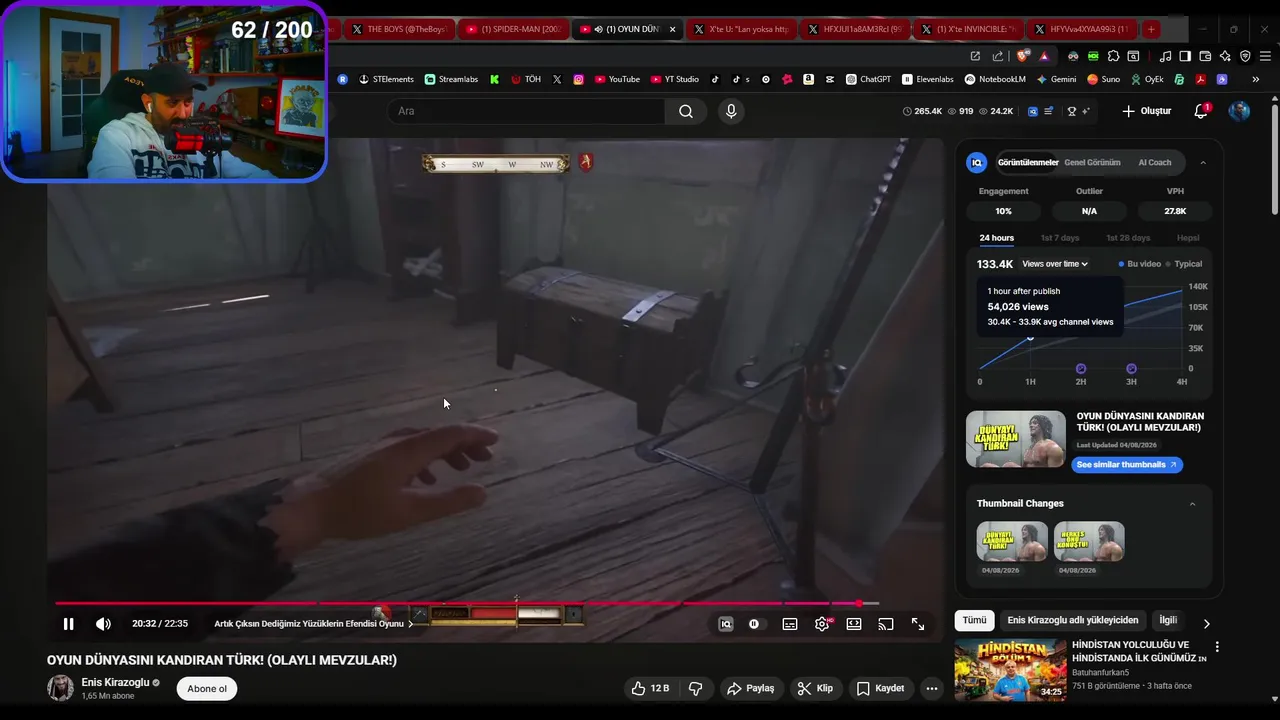Open the player settings gear
This screenshot has height=720, width=1280.
click(x=822, y=624)
